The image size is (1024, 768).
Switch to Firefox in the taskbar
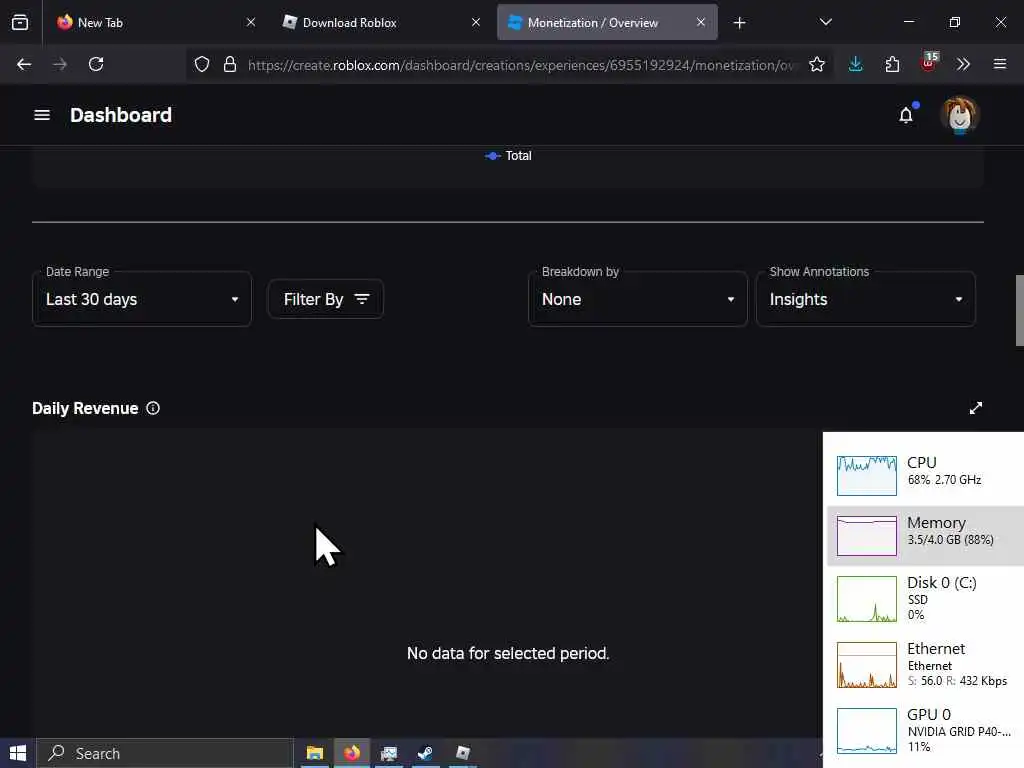pyautogui.click(x=352, y=753)
